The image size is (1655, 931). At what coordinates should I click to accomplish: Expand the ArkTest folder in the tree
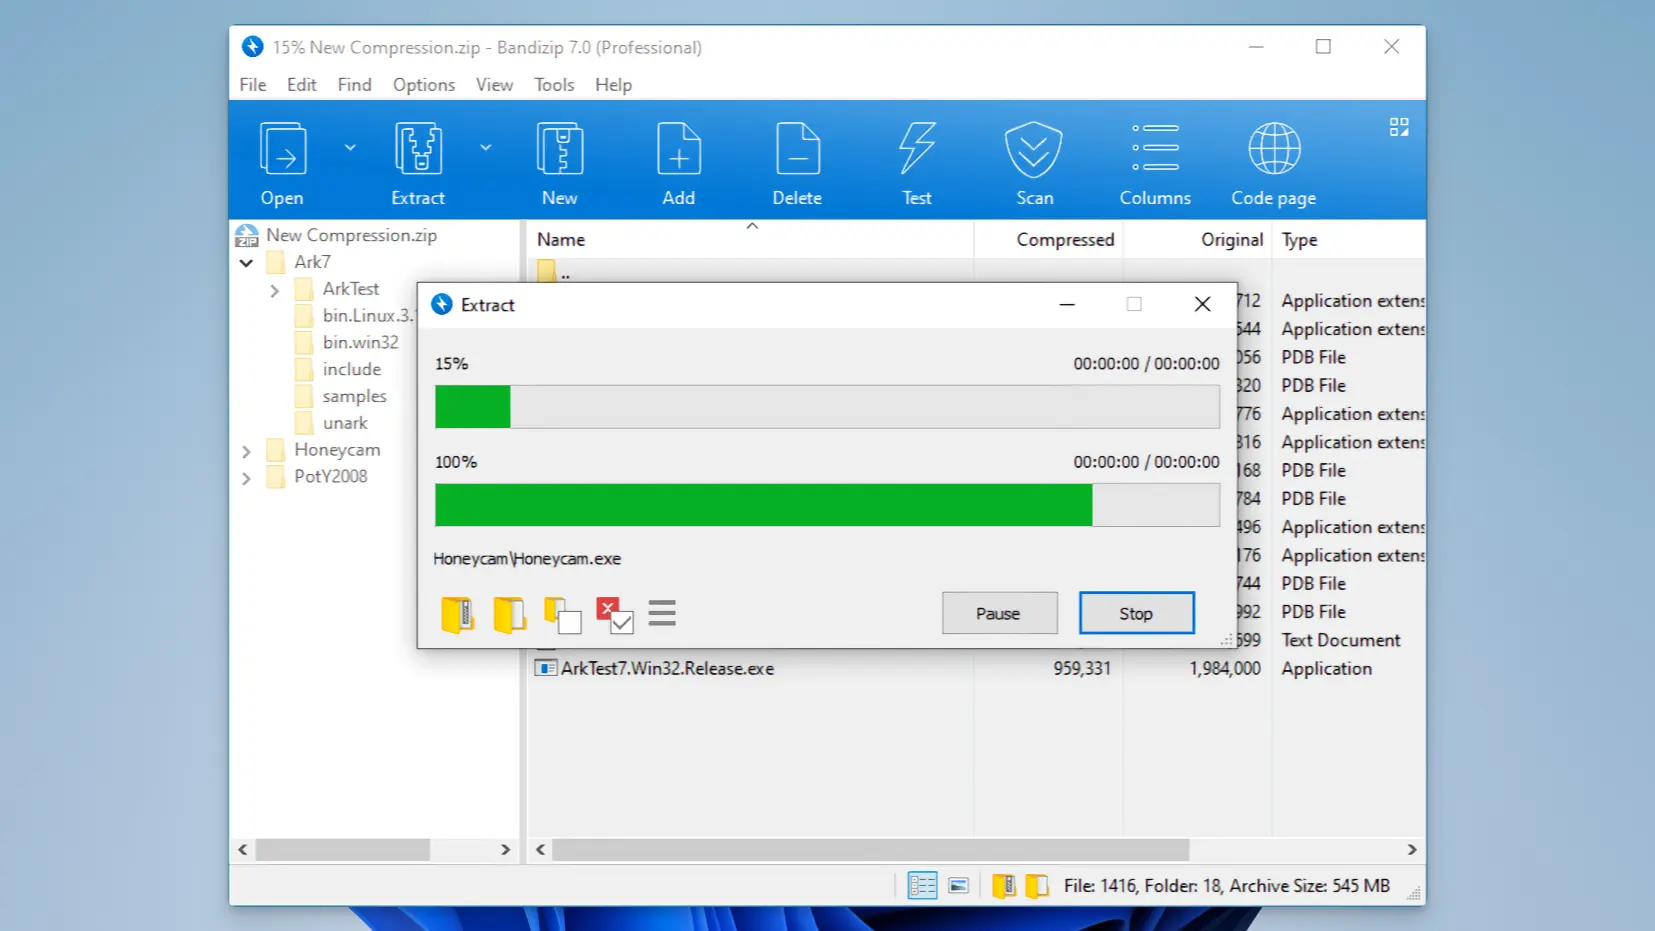(x=274, y=289)
